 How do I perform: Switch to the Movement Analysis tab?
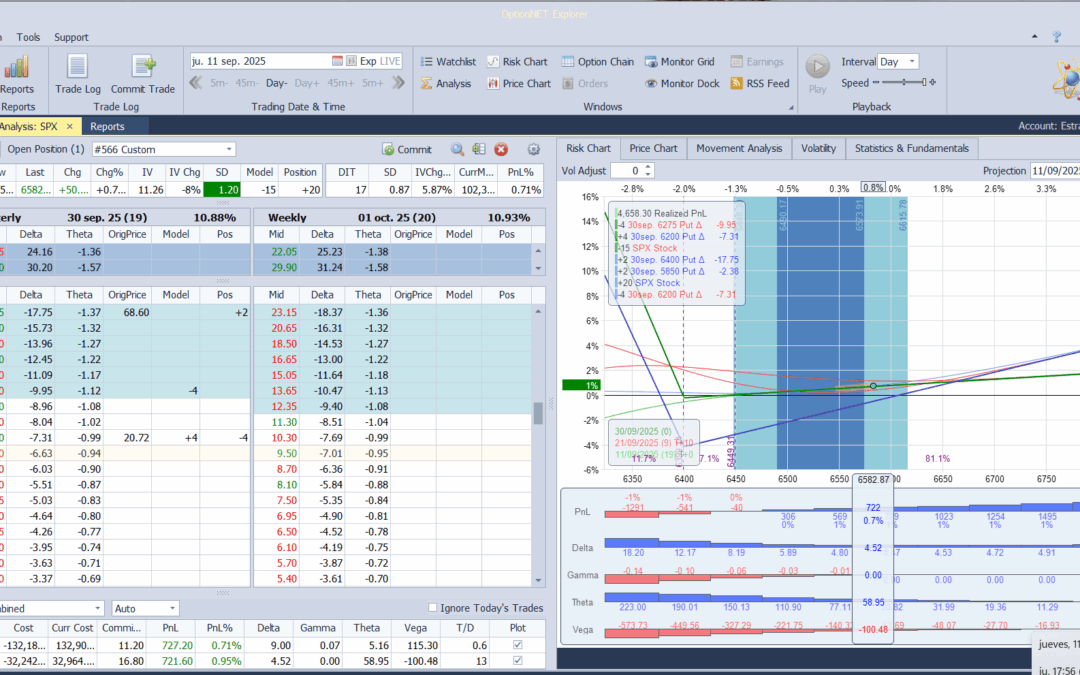pyautogui.click(x=739, y=148)
